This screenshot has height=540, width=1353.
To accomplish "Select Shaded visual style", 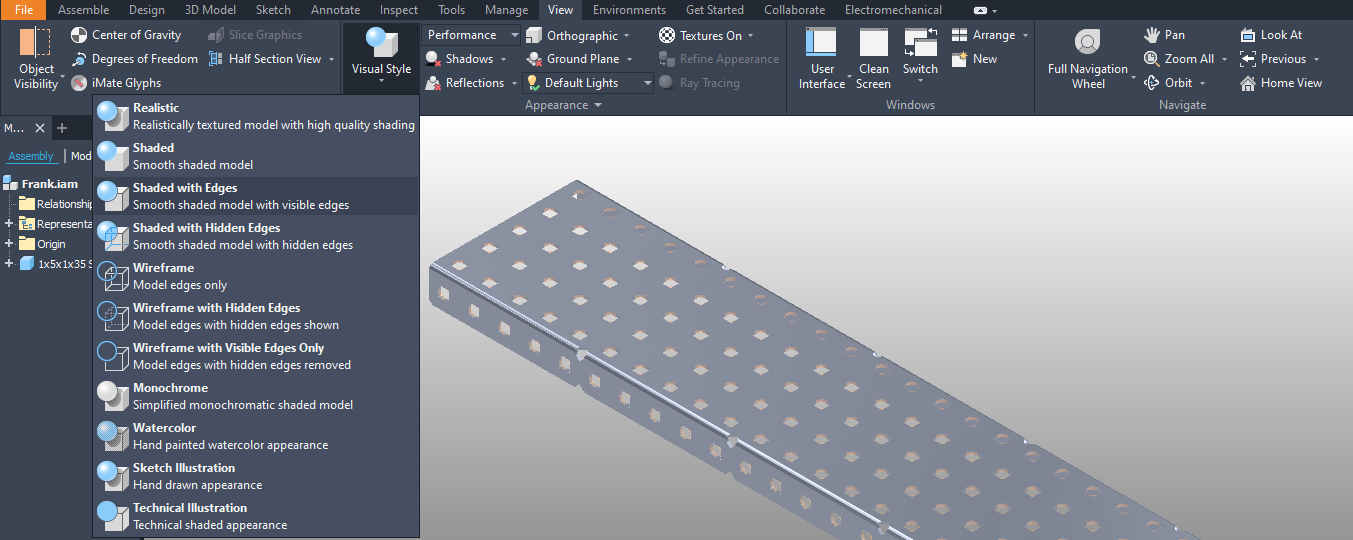I will tap(256, 156).
